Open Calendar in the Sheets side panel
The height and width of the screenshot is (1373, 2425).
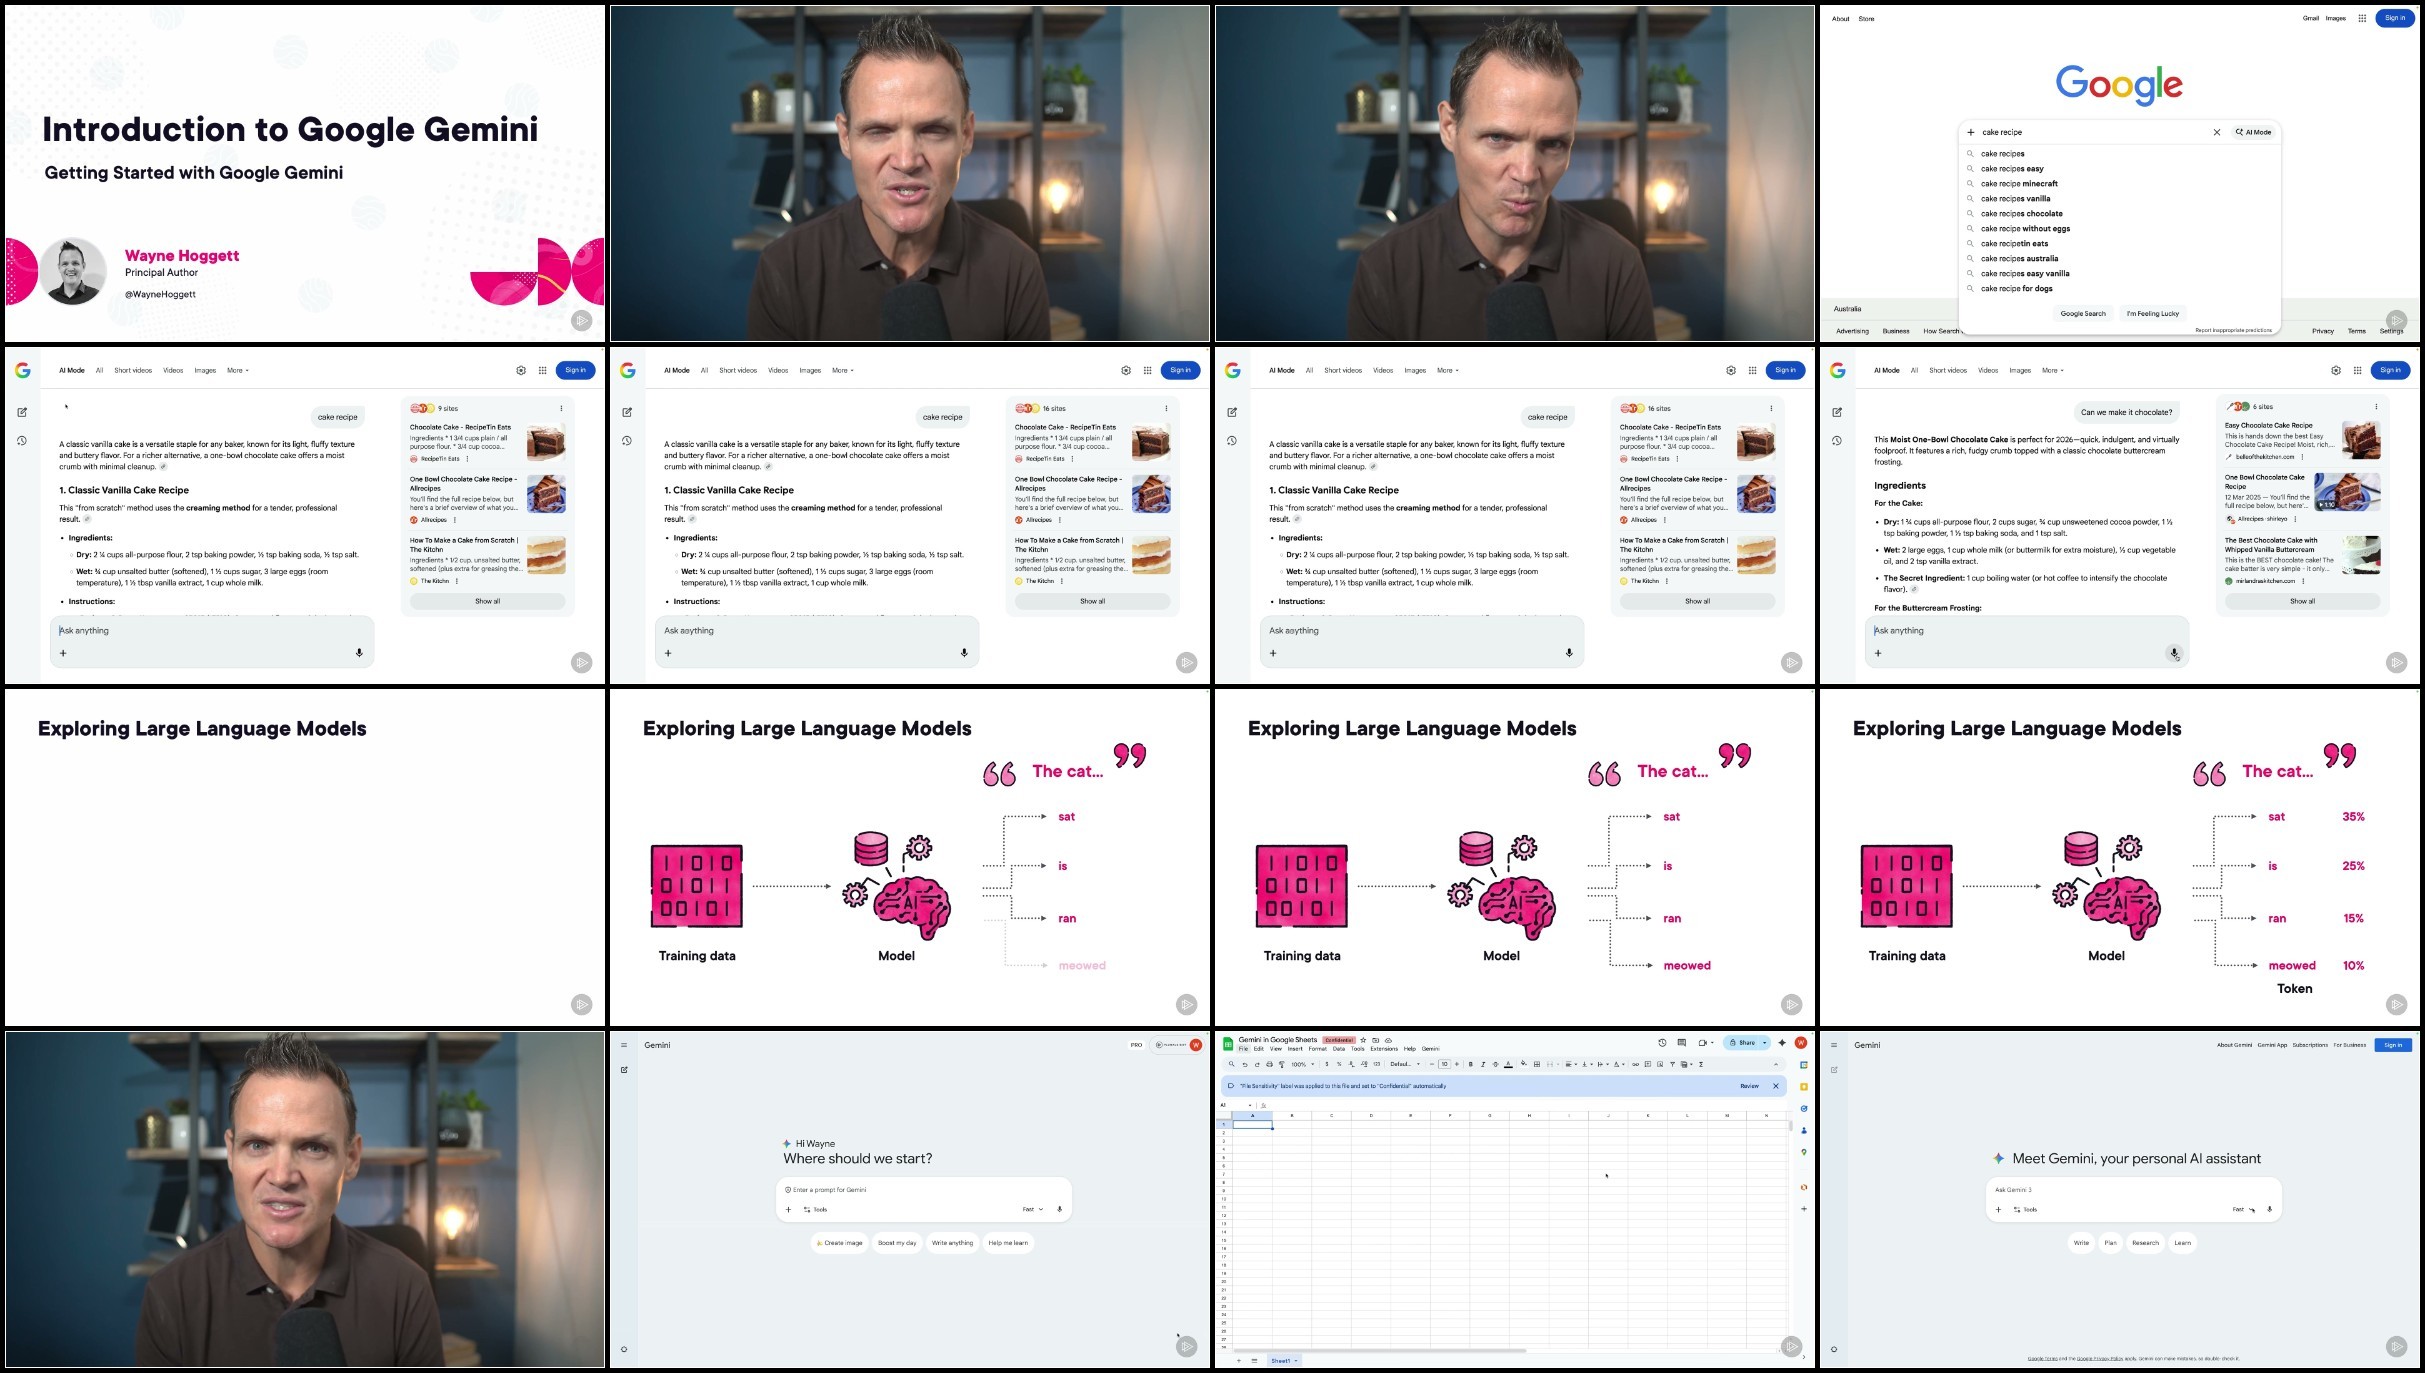point(1804,1065)
